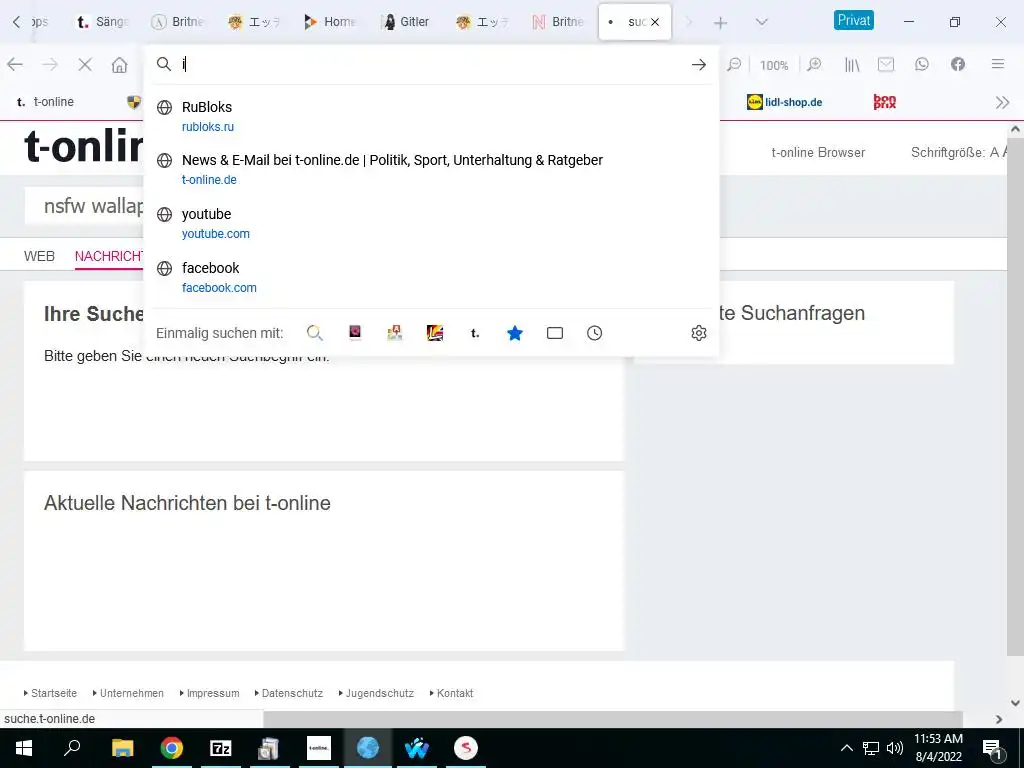Open the library bookshelf icon in the toolbar
Viewport: 1024px width, 768px height.
pyautogui.click(x=852, y=64)
